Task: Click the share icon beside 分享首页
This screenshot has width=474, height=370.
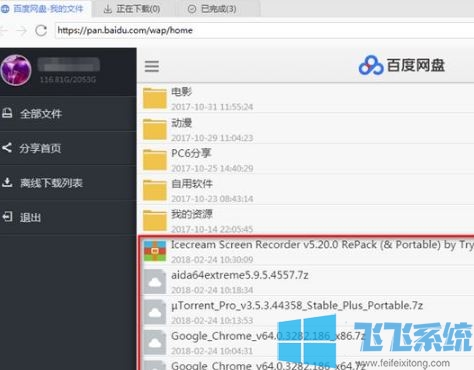Action: [7, 147]
